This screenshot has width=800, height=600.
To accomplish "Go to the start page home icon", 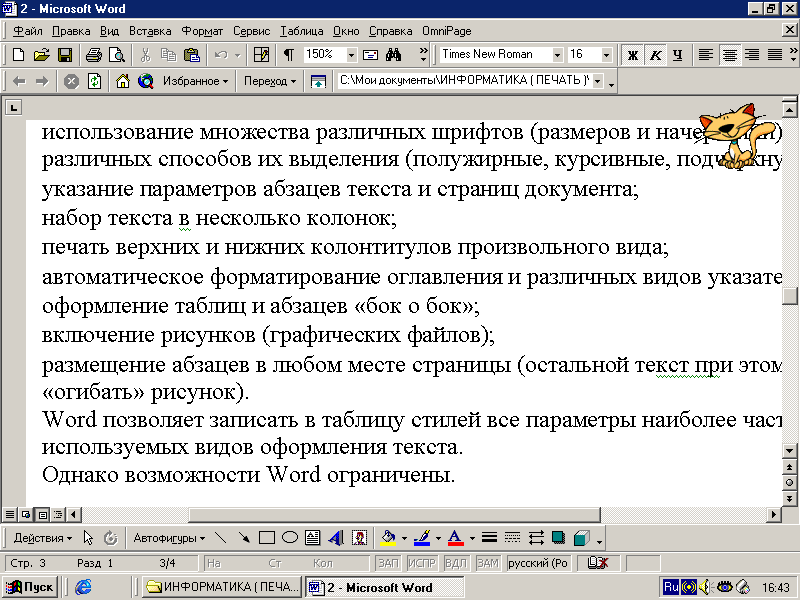I will pyautogui.click(x=122, y=81).
